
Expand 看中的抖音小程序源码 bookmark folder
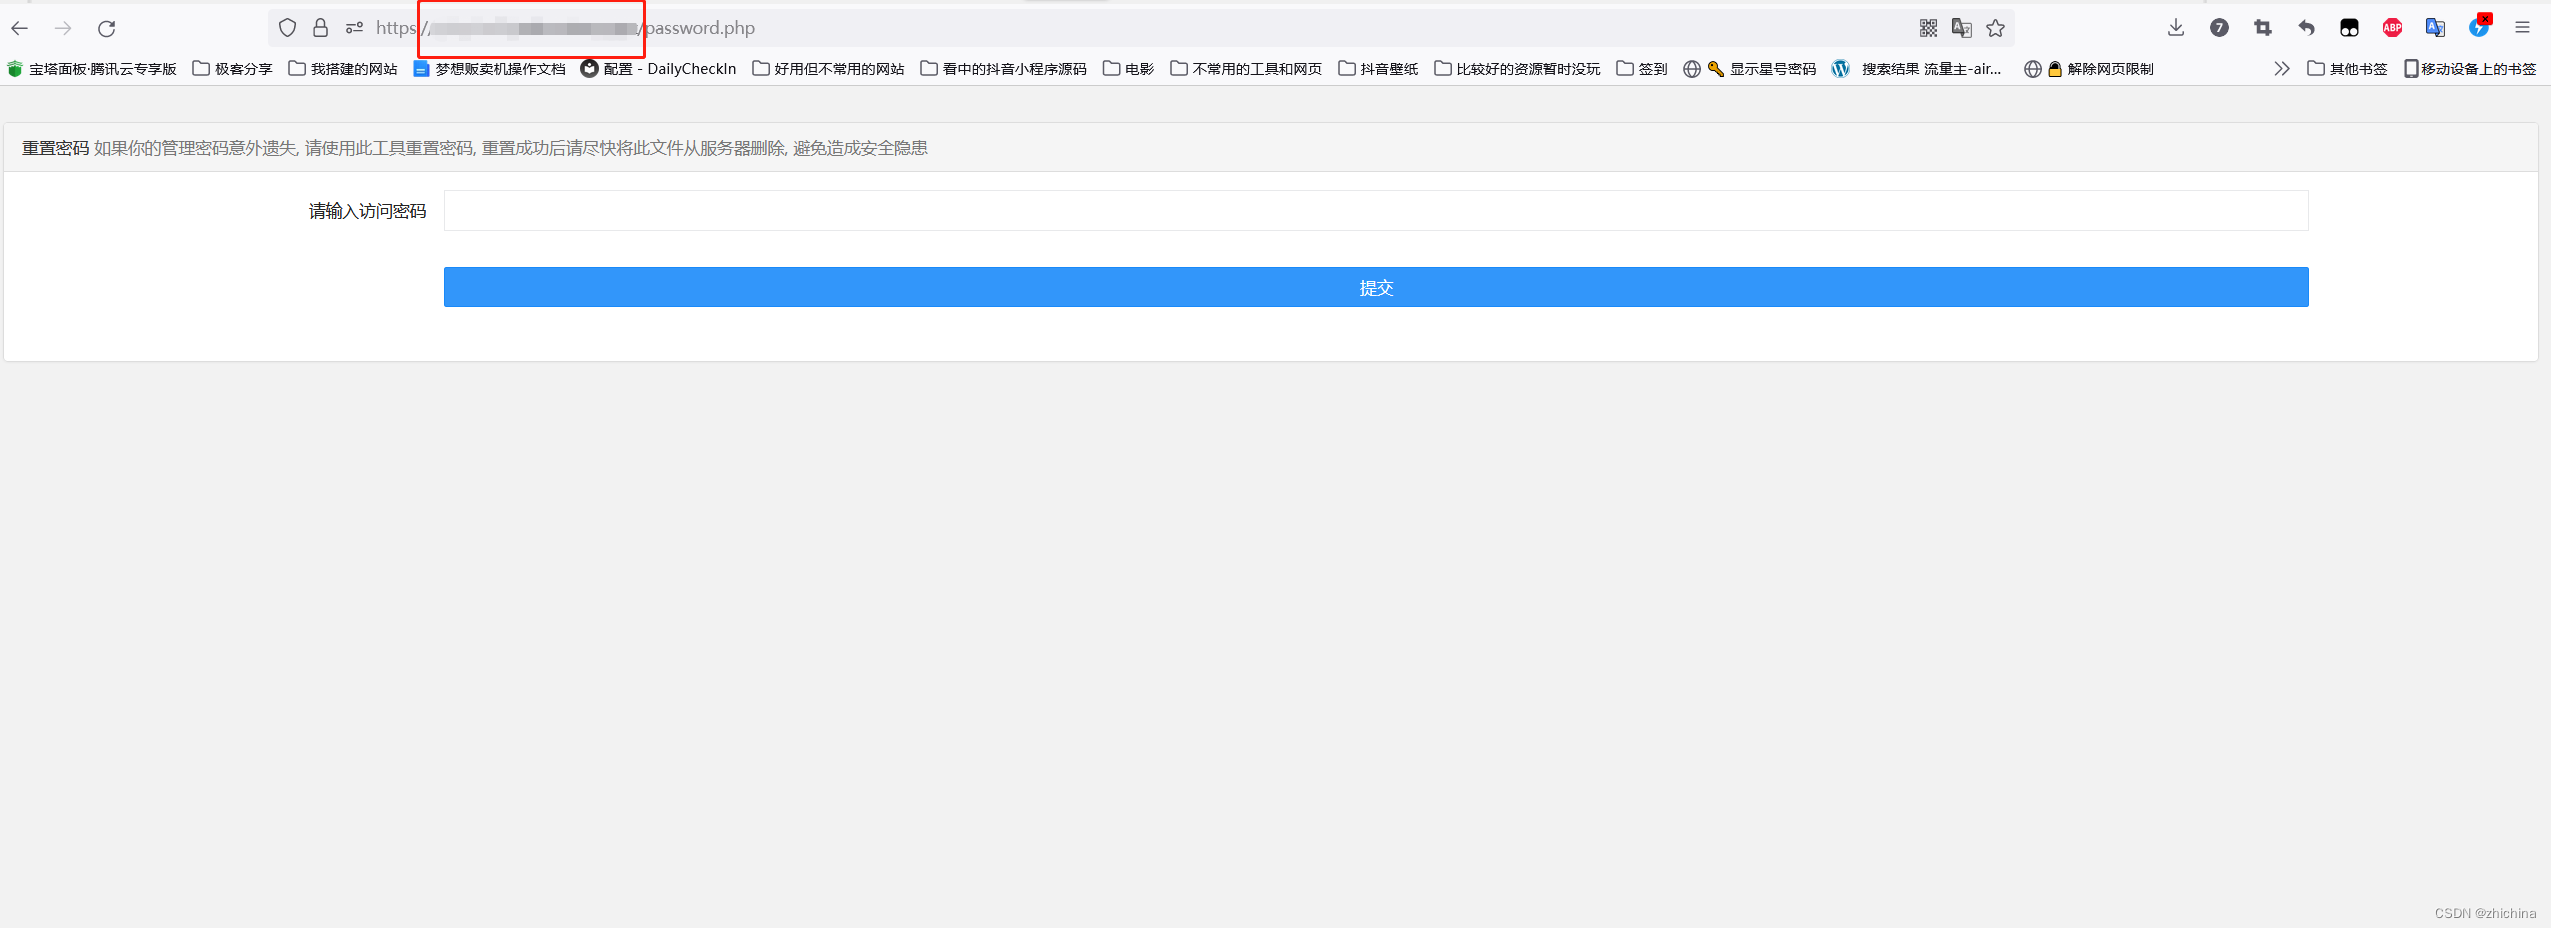(x=1004, y=69)
